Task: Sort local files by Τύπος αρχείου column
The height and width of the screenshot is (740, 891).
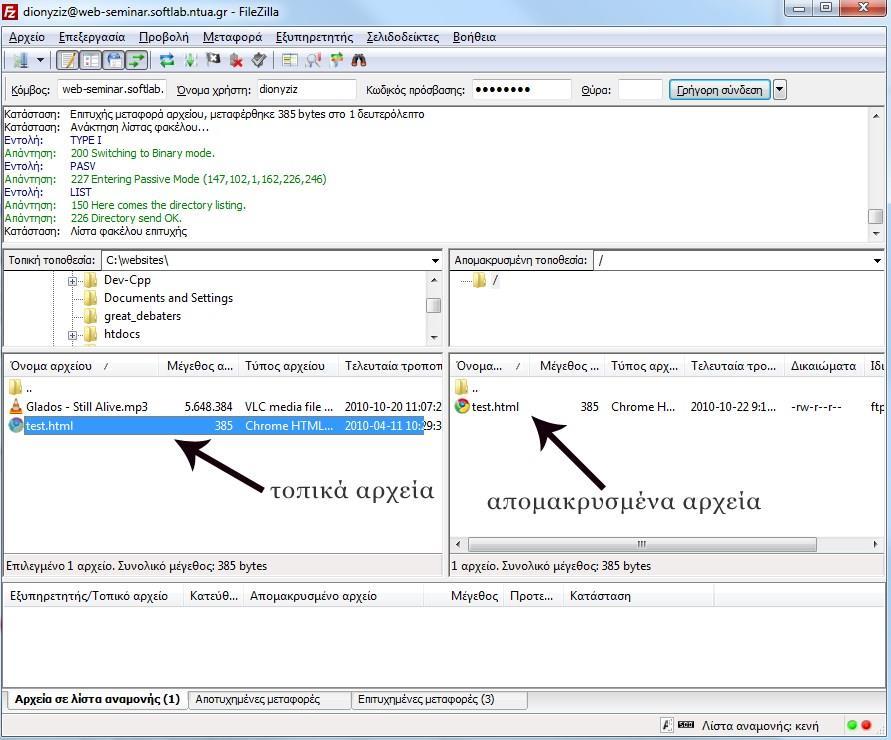Action: tap(288, 366)
